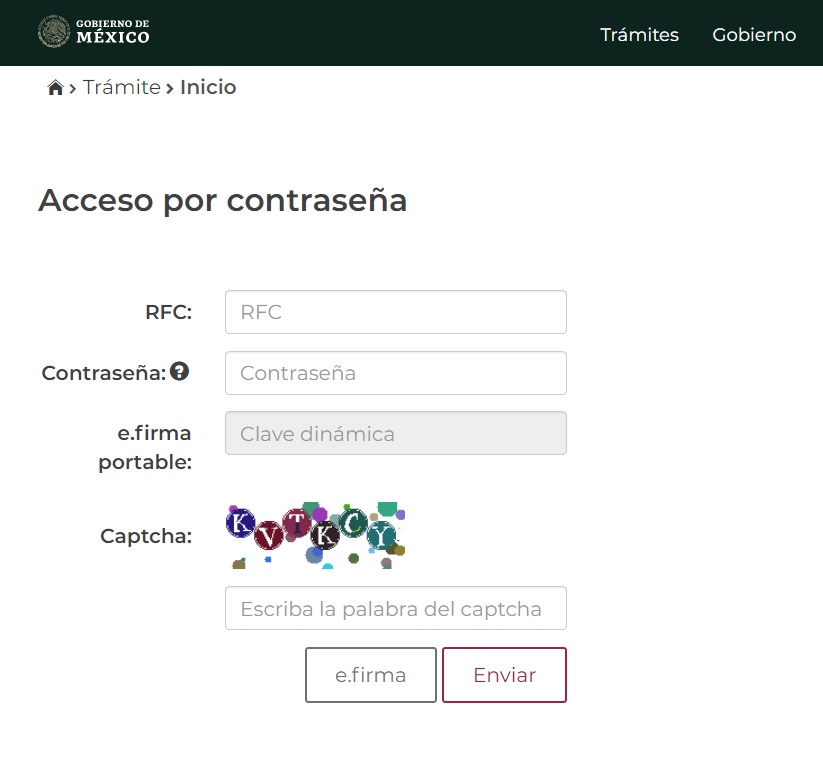Viewport: 823px width, 762px height.
Task: Select the Inicio breadcrumb item
Action: 208,88
